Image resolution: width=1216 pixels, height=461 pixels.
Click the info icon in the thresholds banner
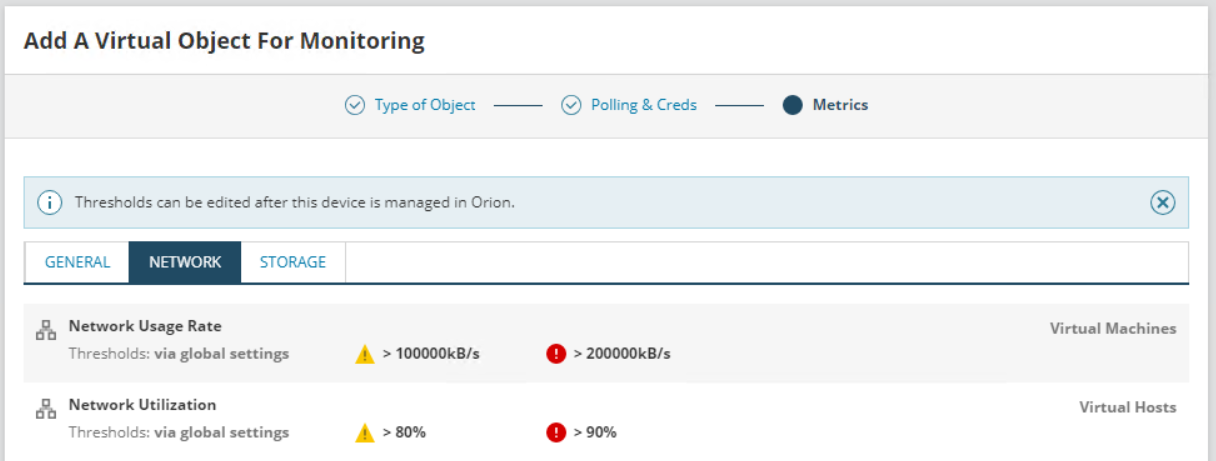click(50, 203)
